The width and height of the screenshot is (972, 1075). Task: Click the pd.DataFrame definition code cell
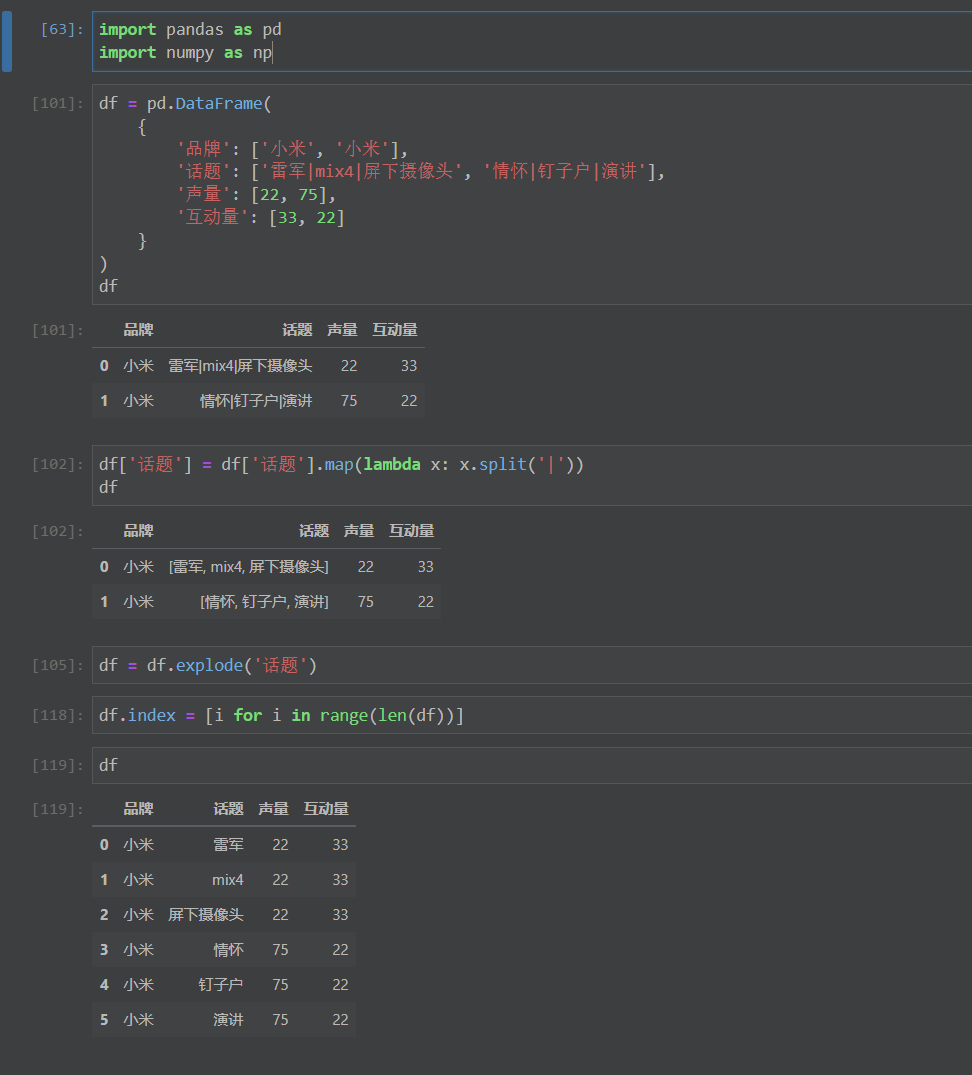[x=532, y=194]
